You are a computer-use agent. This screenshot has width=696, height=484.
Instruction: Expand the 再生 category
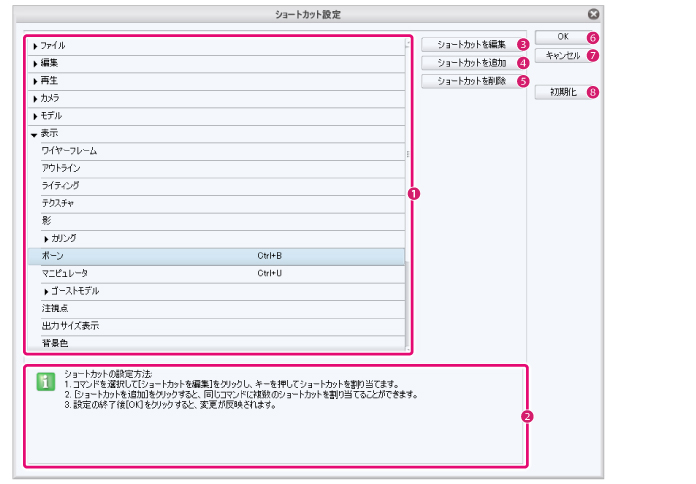[35, 81]
